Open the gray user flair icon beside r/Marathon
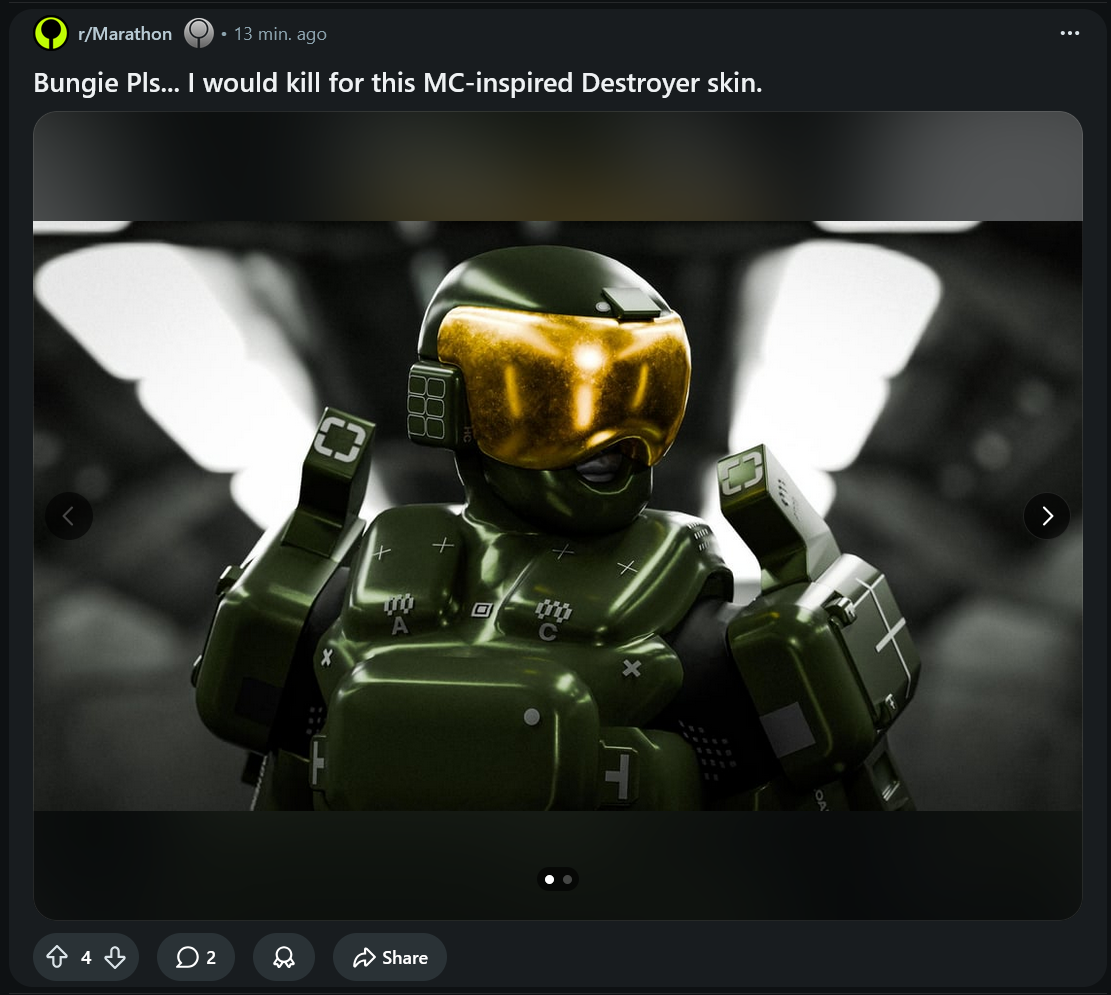1111x995 pixels. coord(199,33)
